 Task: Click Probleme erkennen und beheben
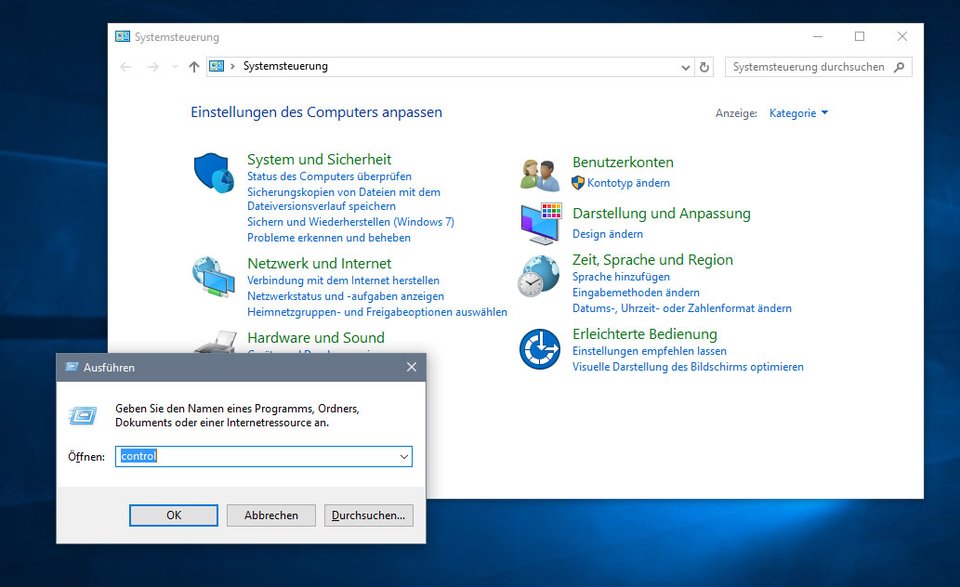pos(329,237)
